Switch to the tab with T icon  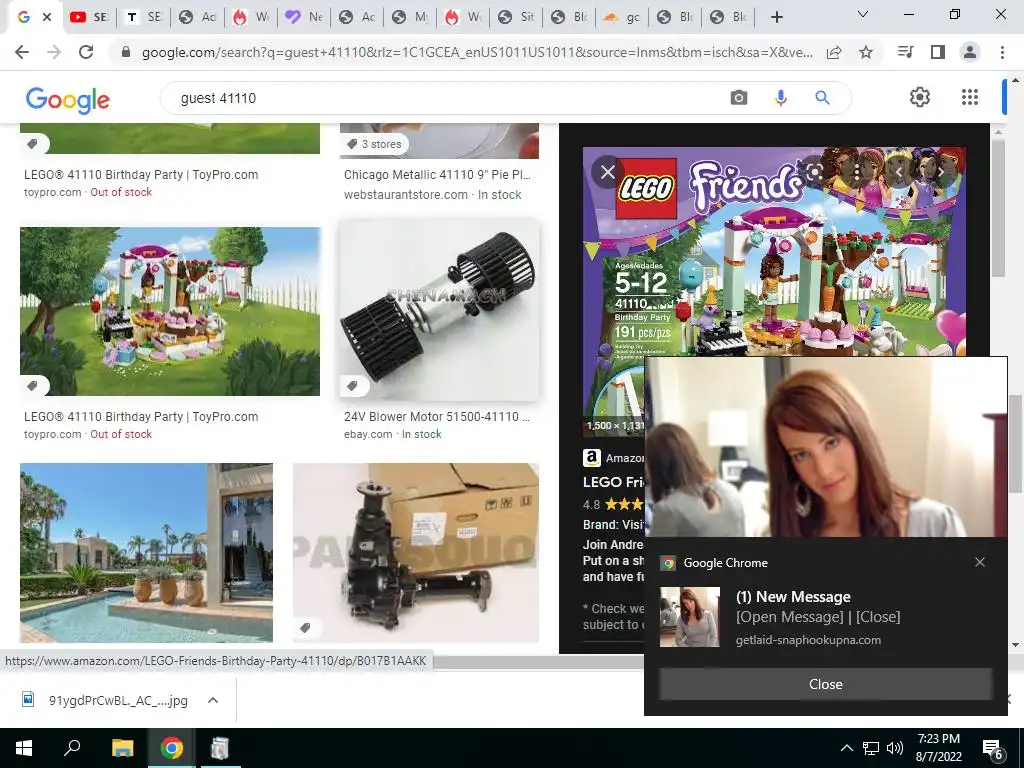[144, 17]
